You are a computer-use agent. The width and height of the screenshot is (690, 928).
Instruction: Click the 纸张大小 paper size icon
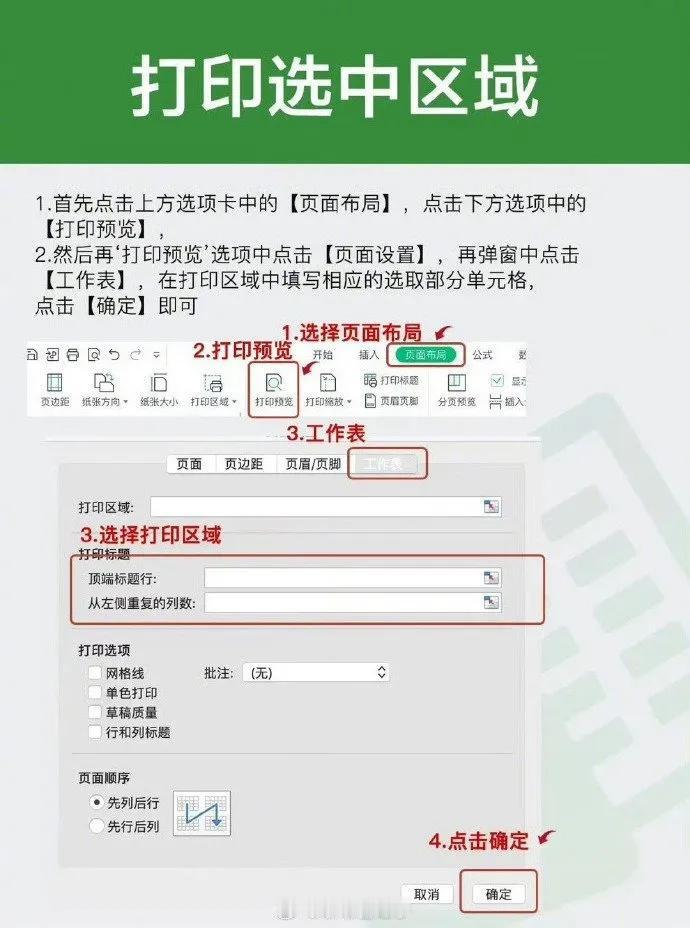tap(159, 389)
